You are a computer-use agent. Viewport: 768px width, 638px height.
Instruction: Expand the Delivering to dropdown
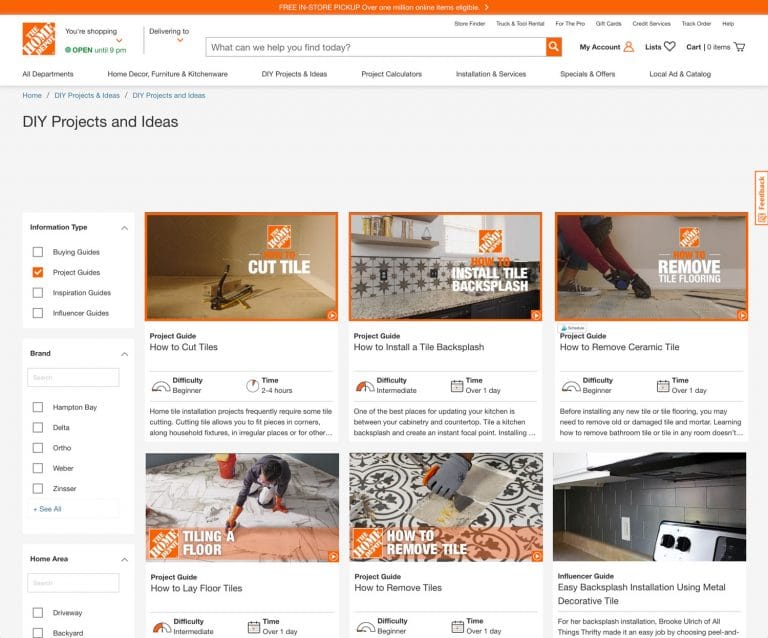pyautogui.click(x=181, y=42)
